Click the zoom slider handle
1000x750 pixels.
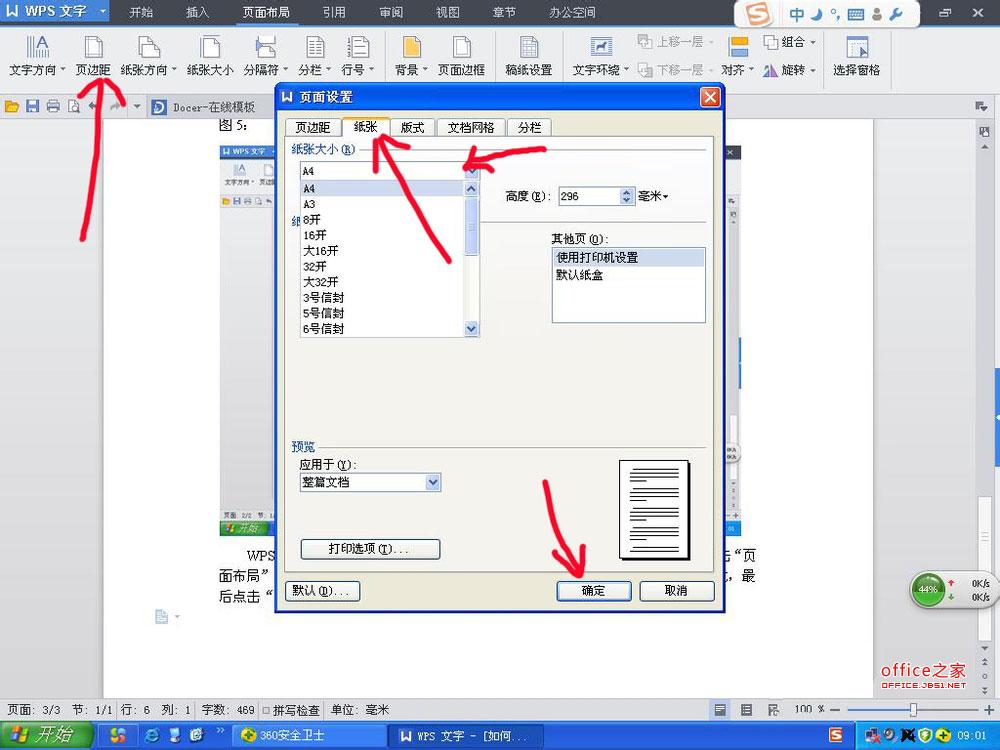click(x=913, y=710)
